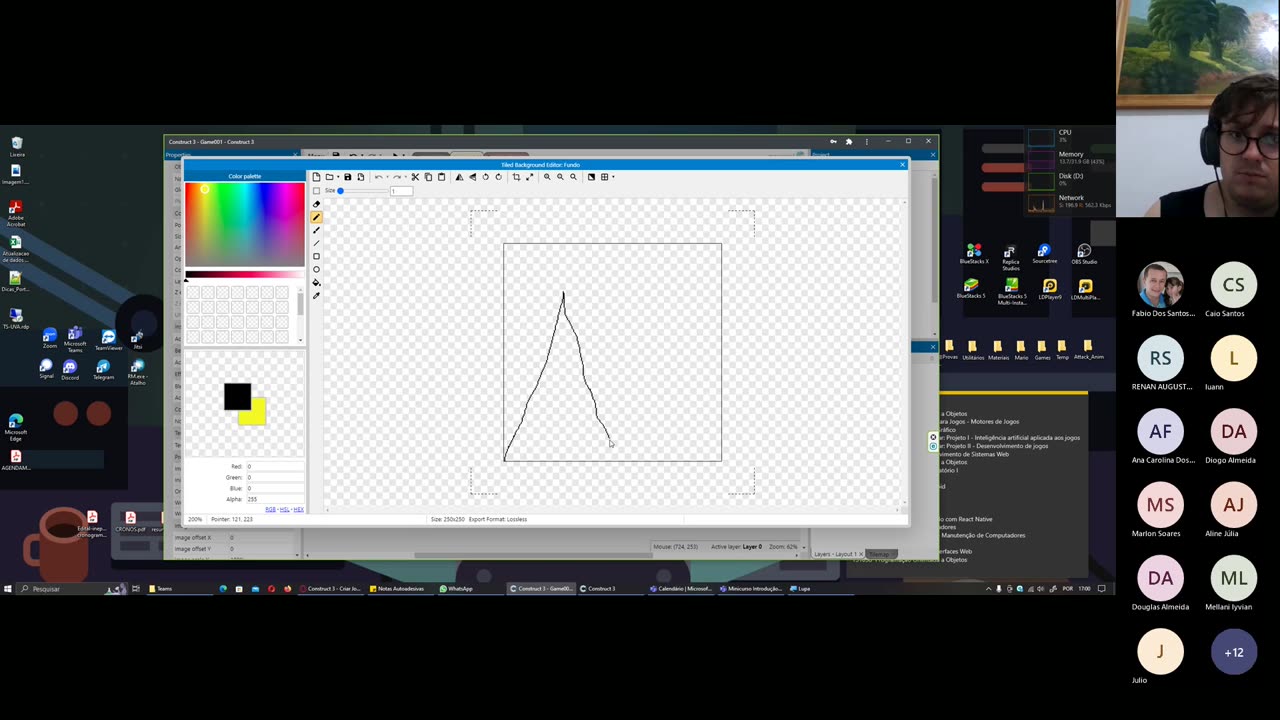Screen dimensions: 1280x720
Task: Open OBS Studio desktop shortcut
Action: coord(1084,254)
